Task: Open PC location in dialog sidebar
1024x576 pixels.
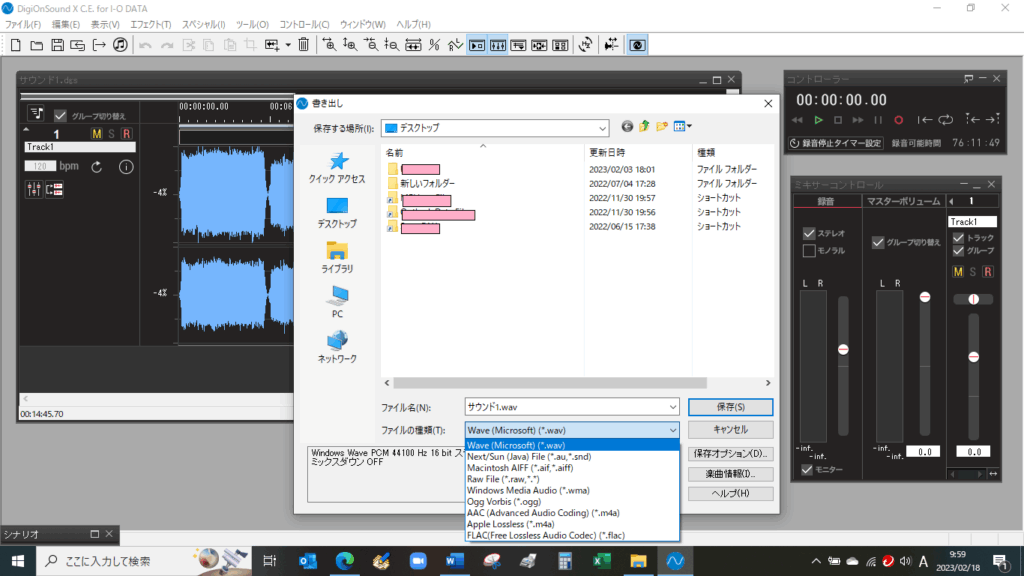Action: [x=337, y=302]
